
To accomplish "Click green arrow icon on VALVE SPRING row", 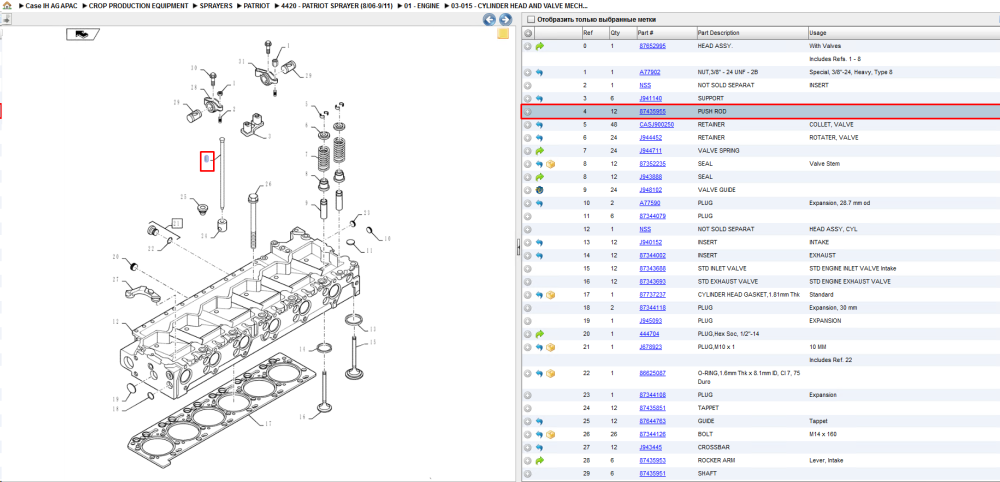I will click(x=540, y=150).
